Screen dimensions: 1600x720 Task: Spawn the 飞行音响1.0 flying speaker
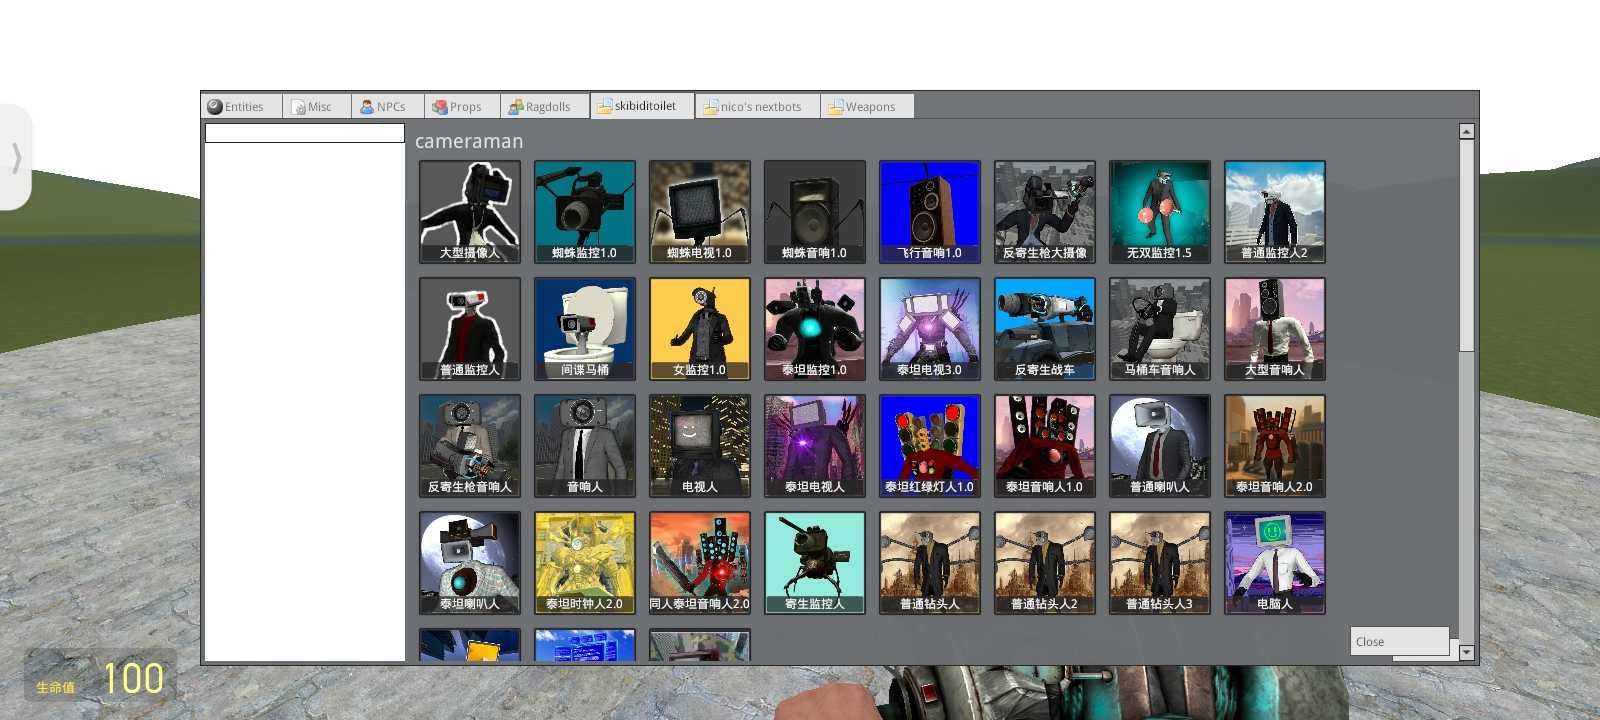point(930,212)
